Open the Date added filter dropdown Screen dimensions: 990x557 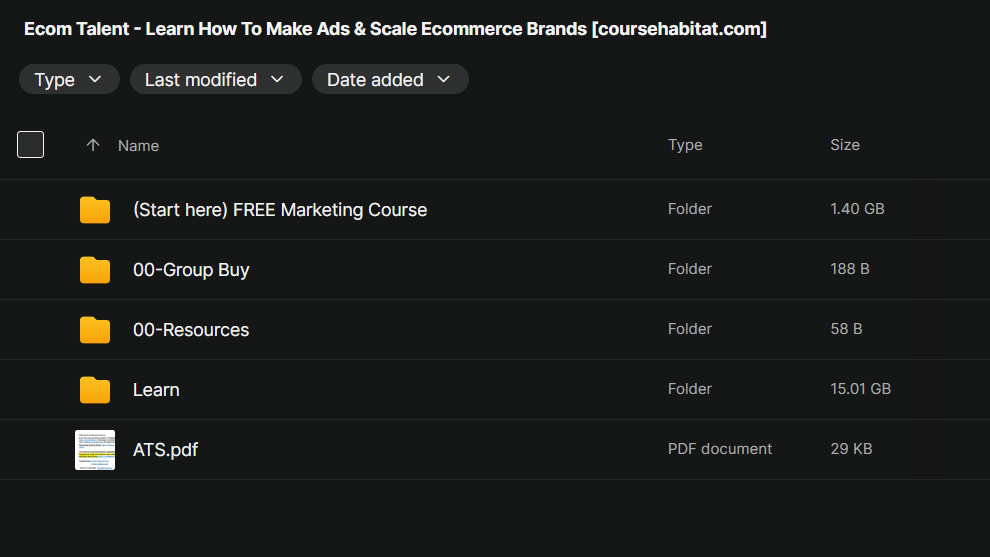[x=390, y=80]
